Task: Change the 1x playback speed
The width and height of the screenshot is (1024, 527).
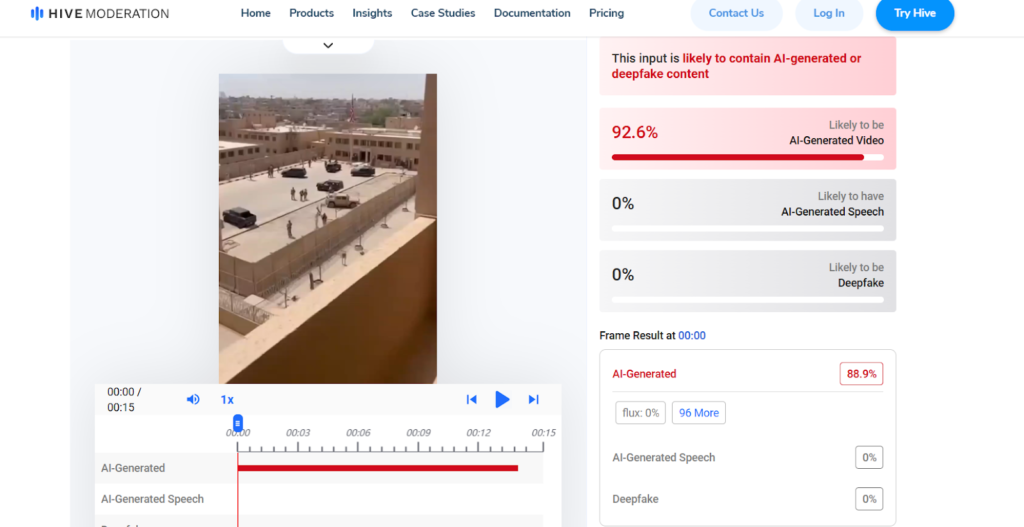Action: (227, 400)
